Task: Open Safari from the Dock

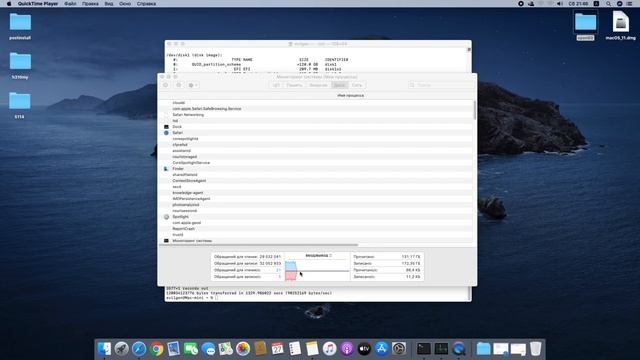Action: (139, 349)
